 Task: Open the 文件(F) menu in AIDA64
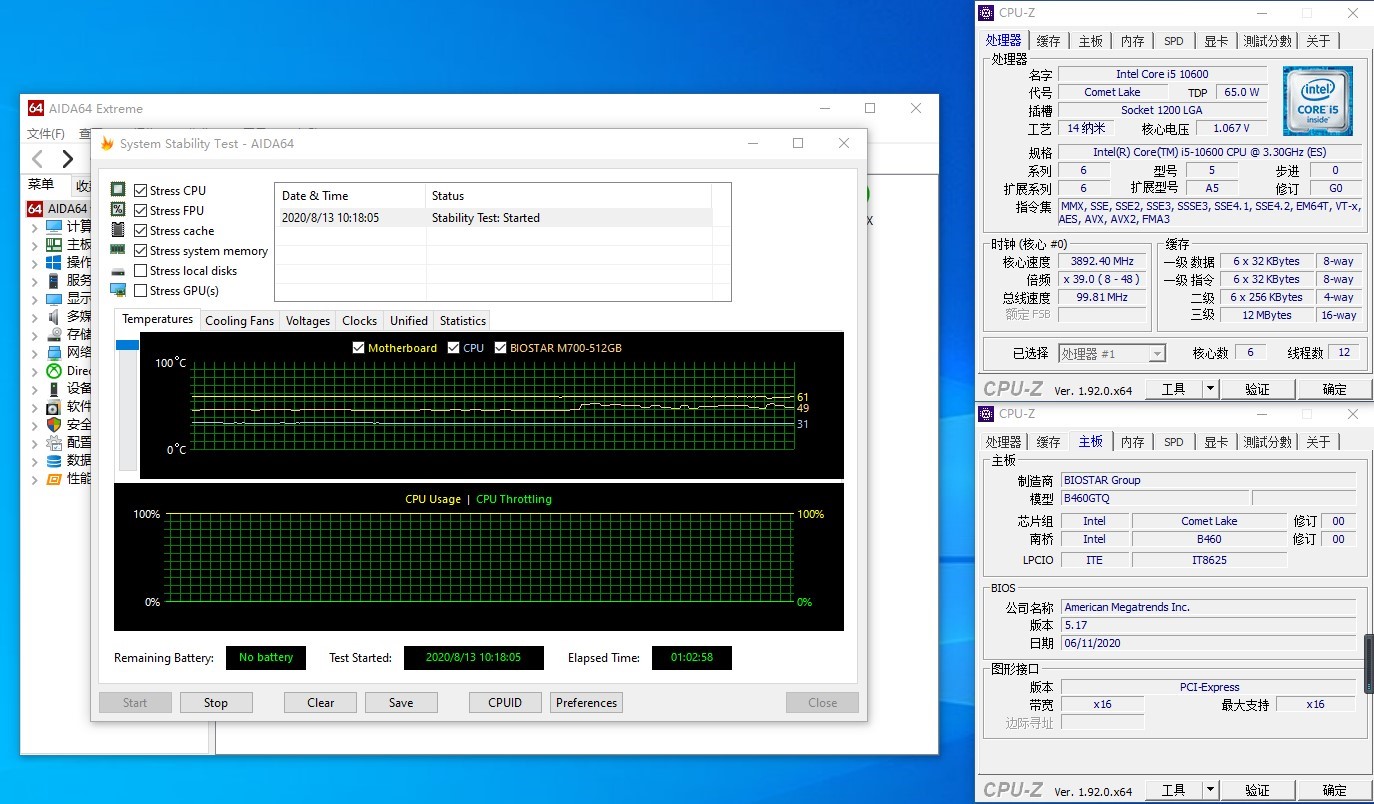tap(46, 134)
